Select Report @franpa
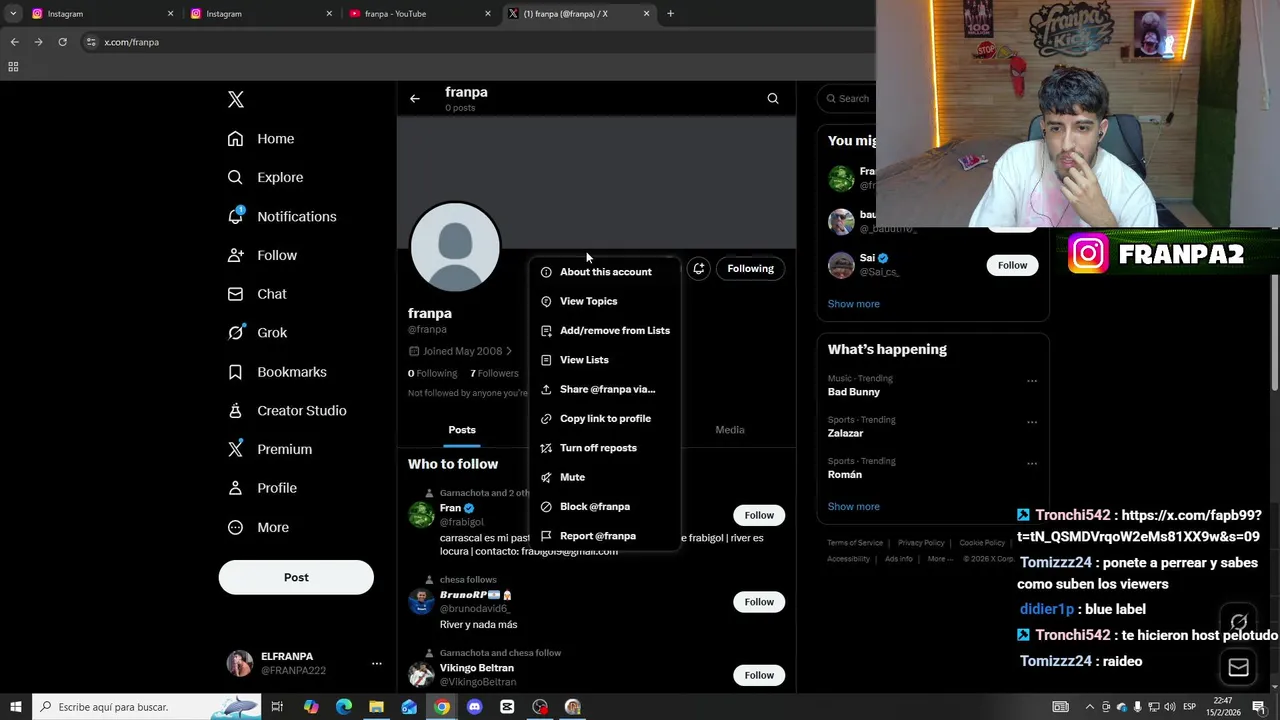Image resolution: width=1280 pixels, height=720 pixels. [x=605, y=536]
